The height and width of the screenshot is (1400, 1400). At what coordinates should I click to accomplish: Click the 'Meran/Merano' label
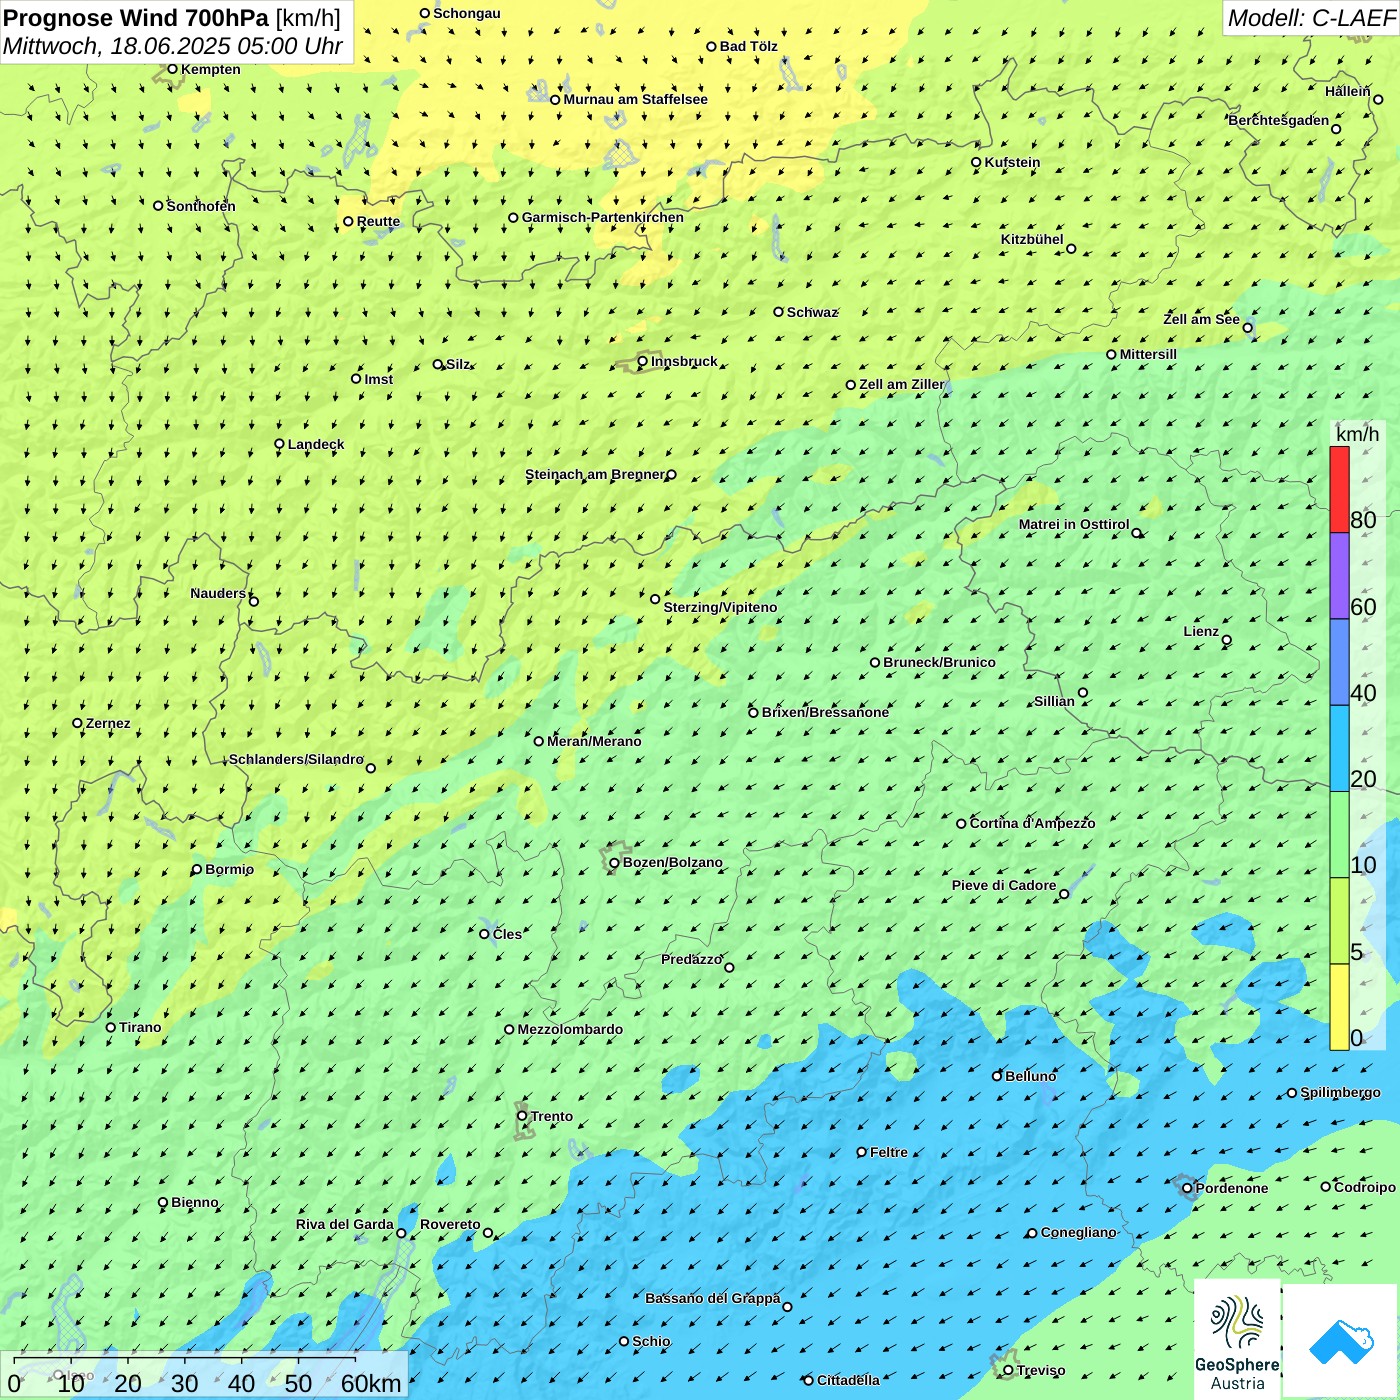click(594, 741)
